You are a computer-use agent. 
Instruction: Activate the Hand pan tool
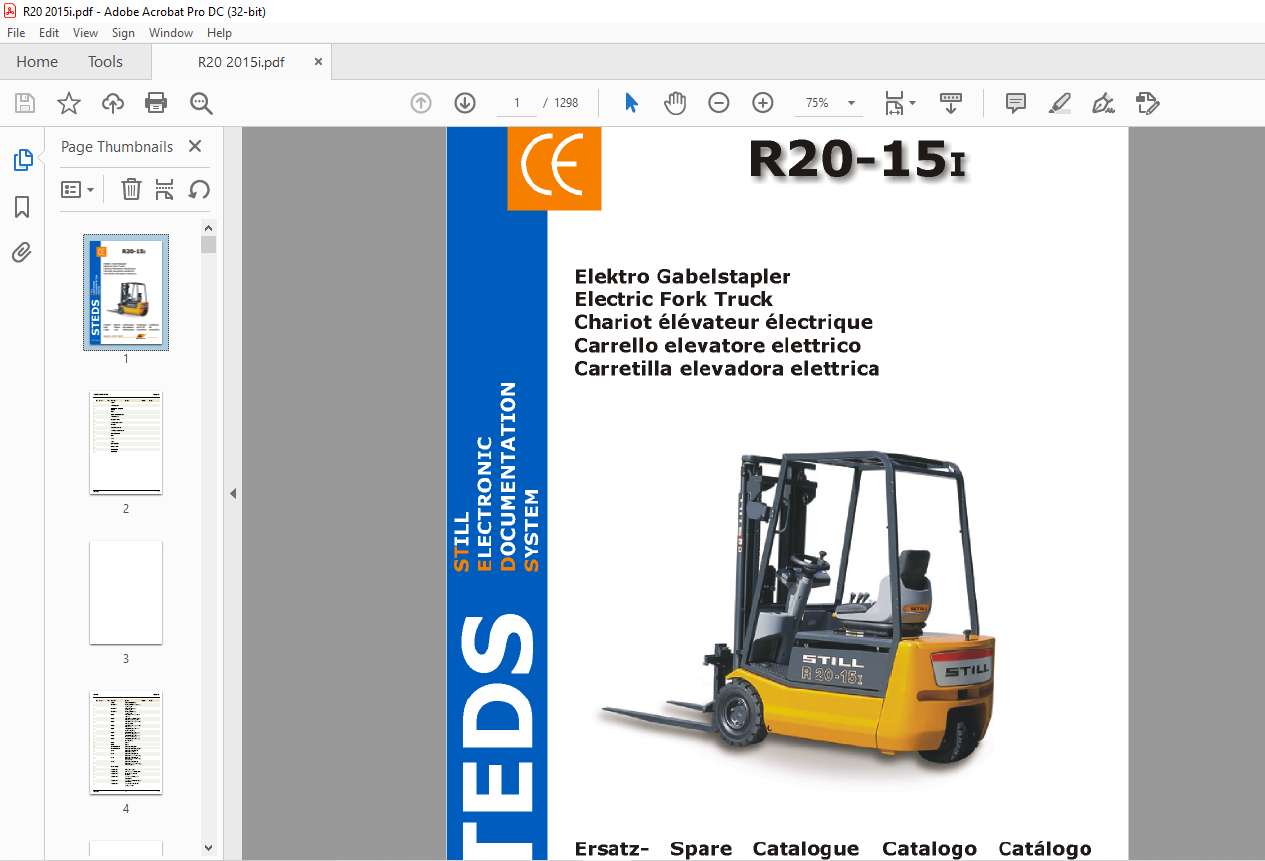[x=676, y=103]
